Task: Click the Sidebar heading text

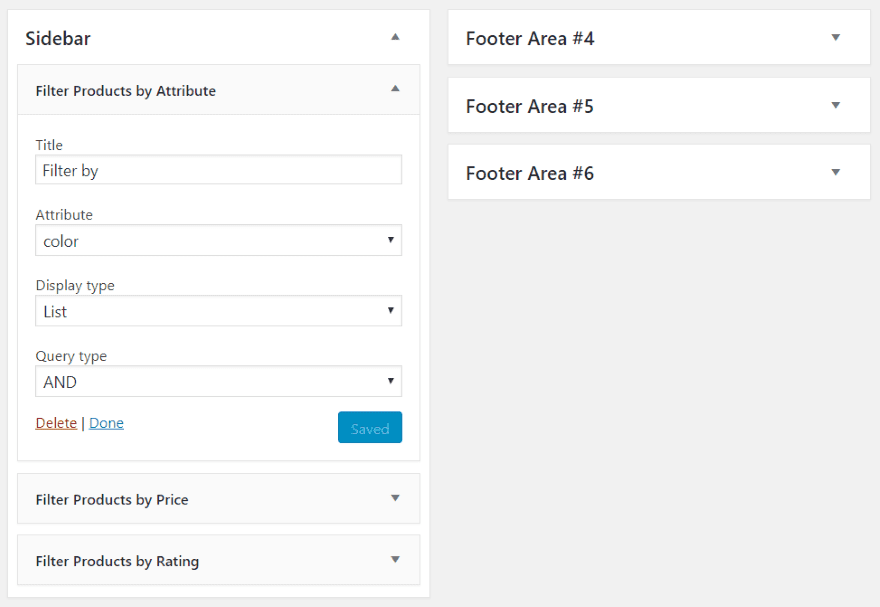Action: point(58,39)
